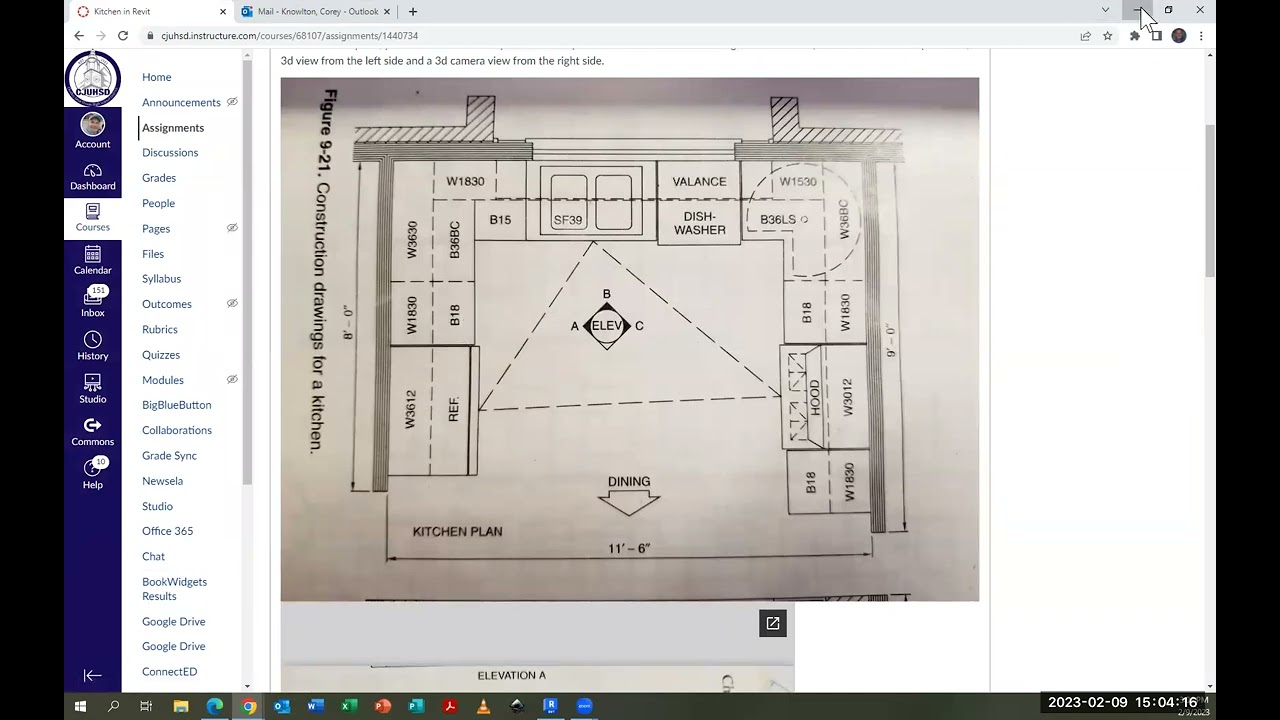Open Grades in course menu
This screenshot has width=1280, height=720.
(x=159, y=178)
